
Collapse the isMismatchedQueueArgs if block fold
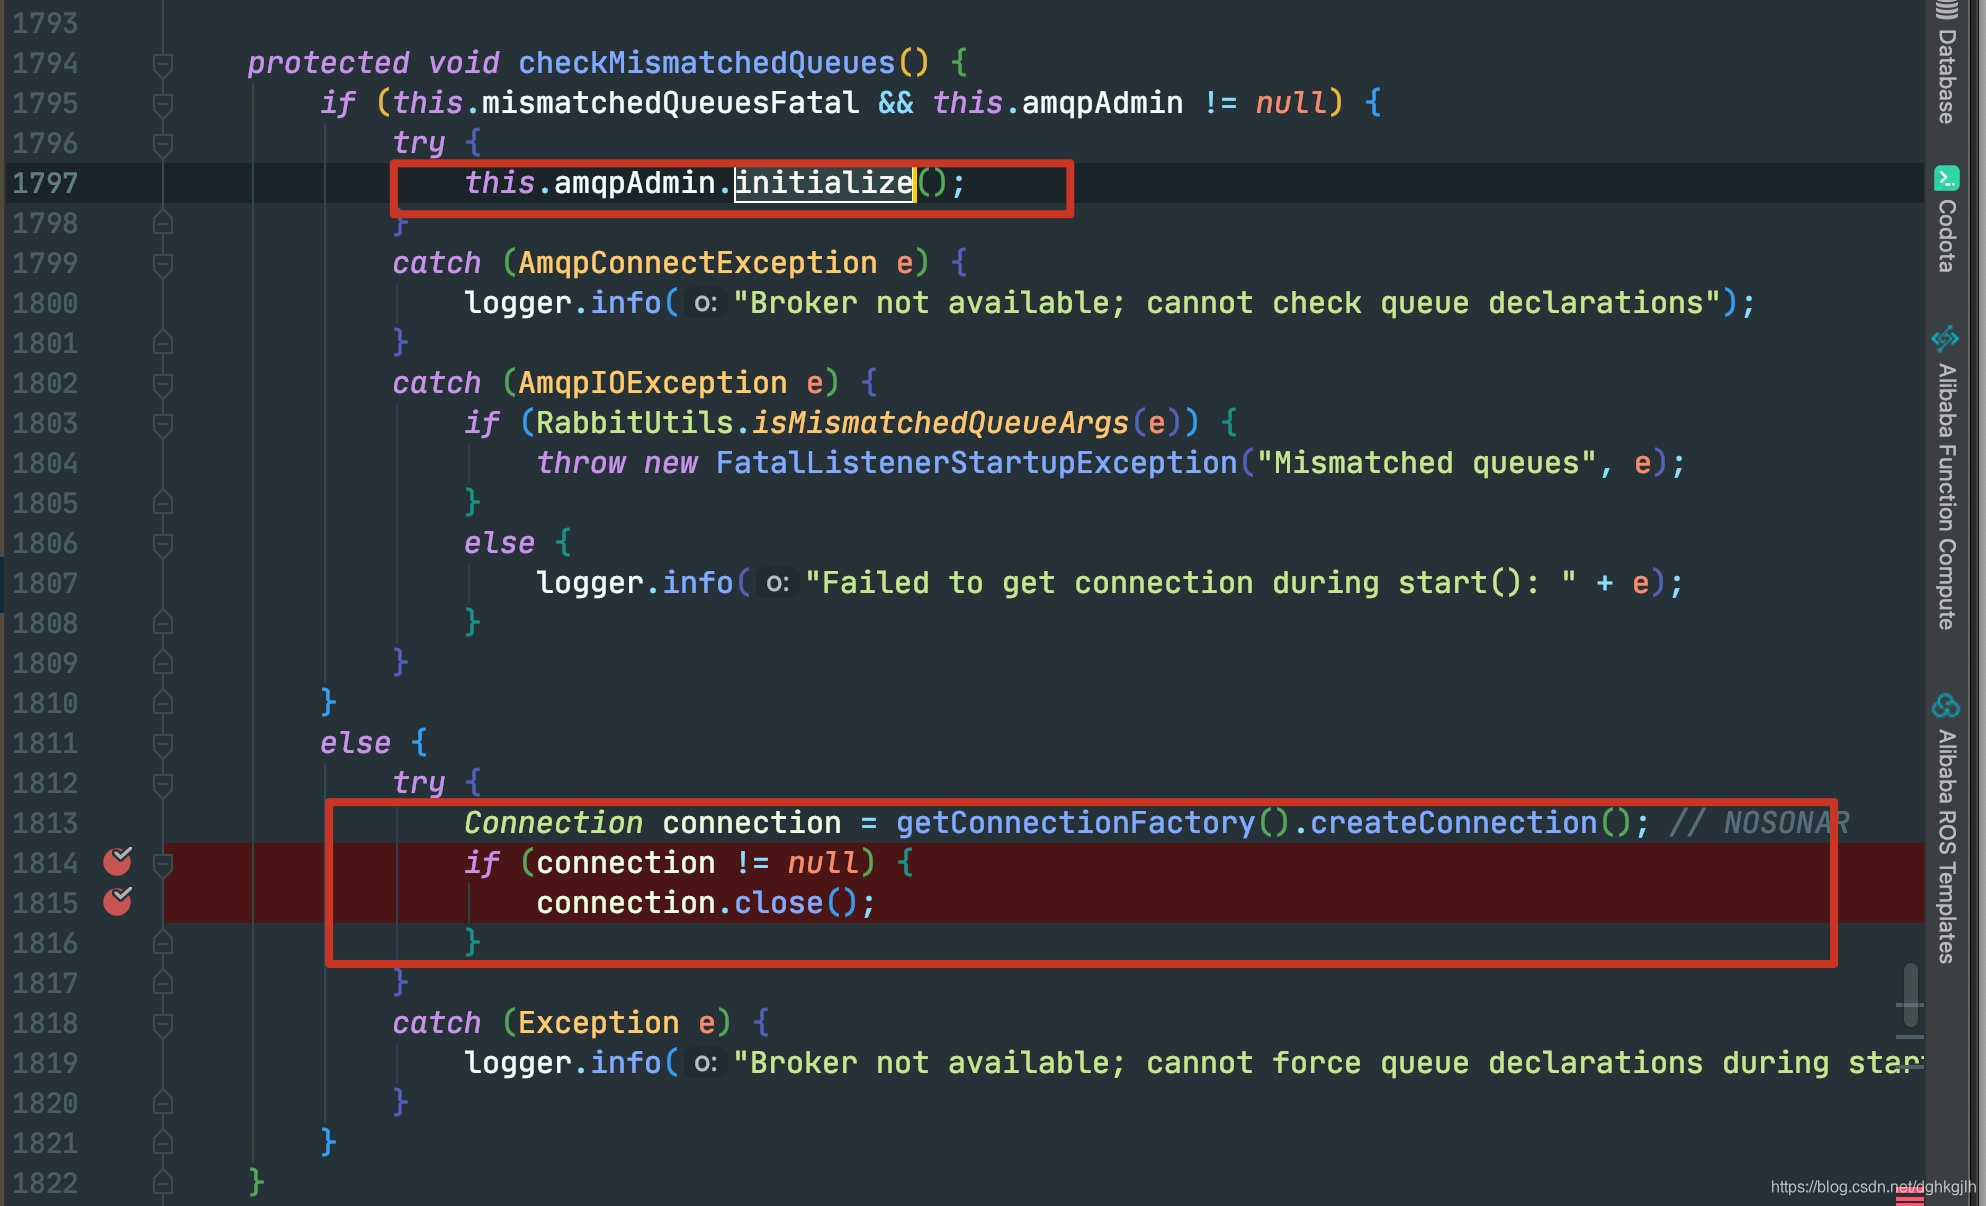tap(163, 424)
